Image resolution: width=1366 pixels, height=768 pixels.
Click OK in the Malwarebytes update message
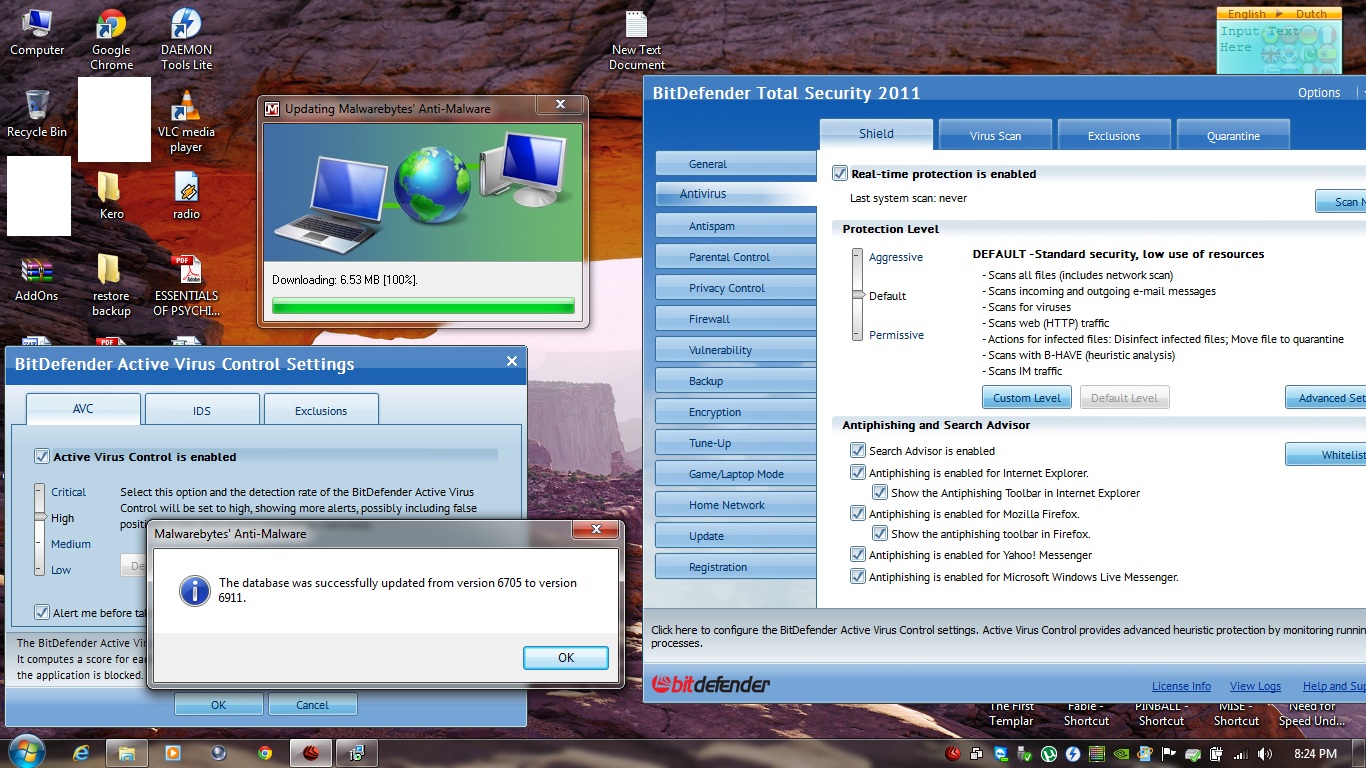point(566,657)
